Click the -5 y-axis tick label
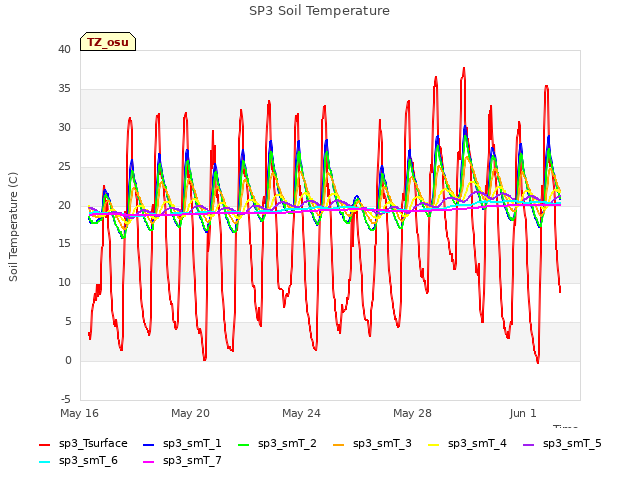The height and width of the screenshot is (480, 640). [x=66, y=399]
